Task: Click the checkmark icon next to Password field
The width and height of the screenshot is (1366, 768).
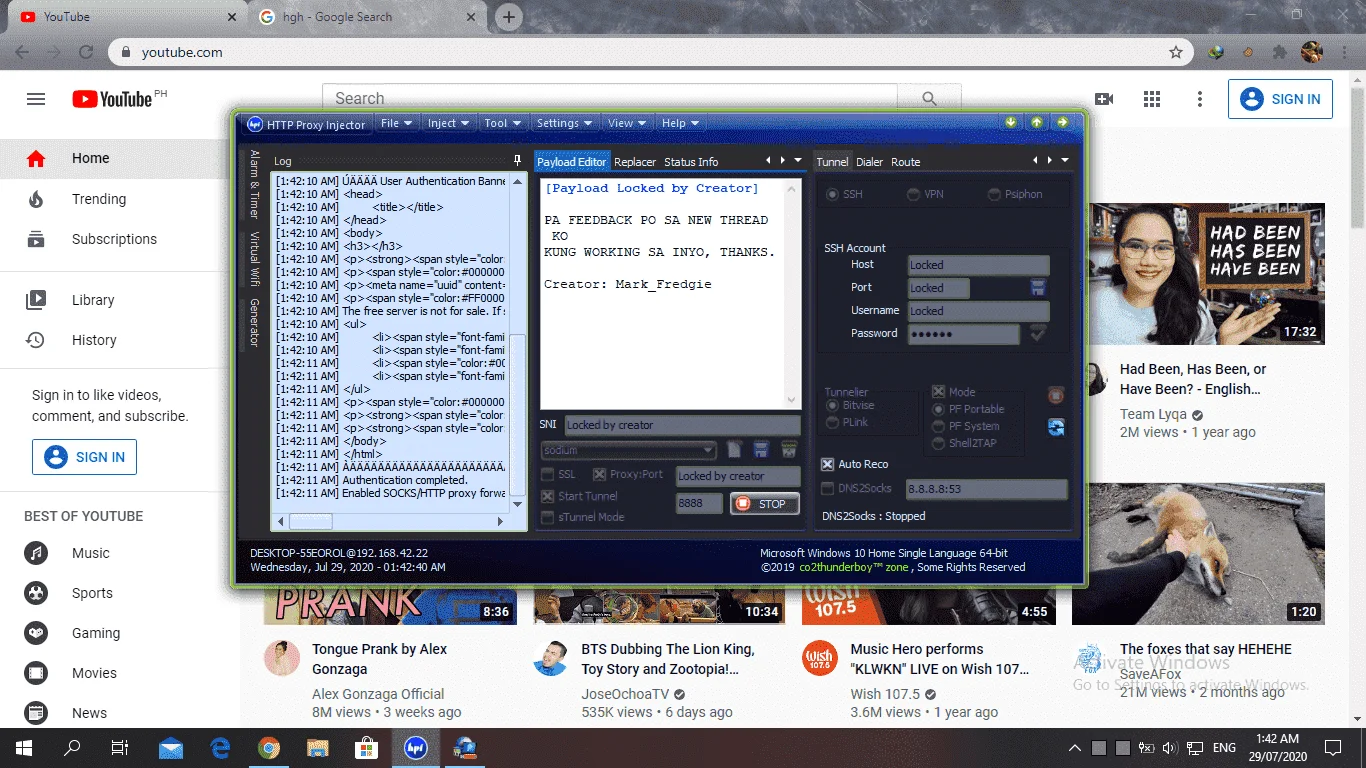Action: point(1038,334)
